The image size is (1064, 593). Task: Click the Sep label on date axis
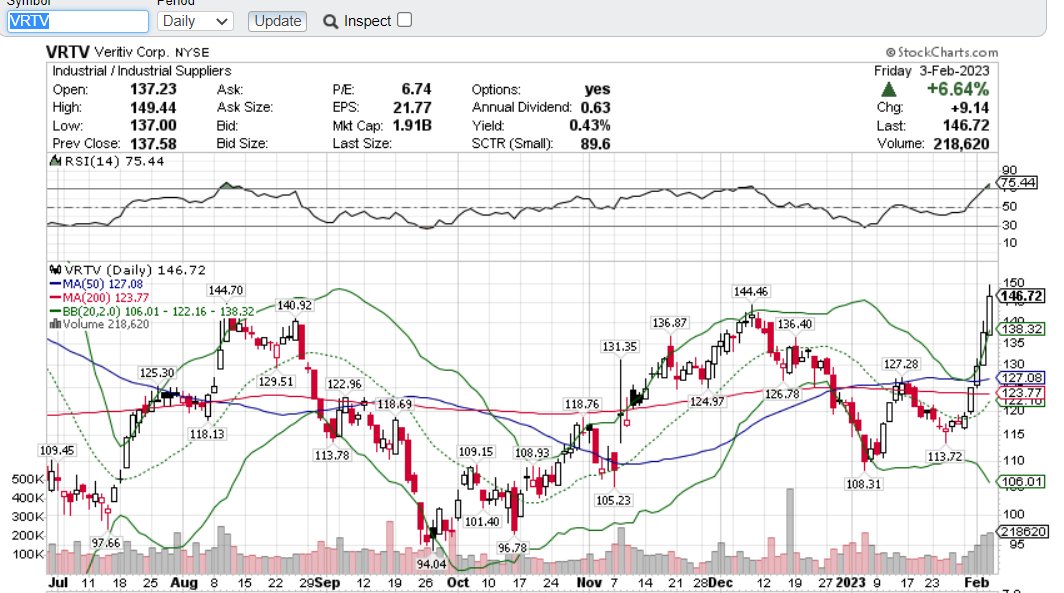(x=327, y=583)
